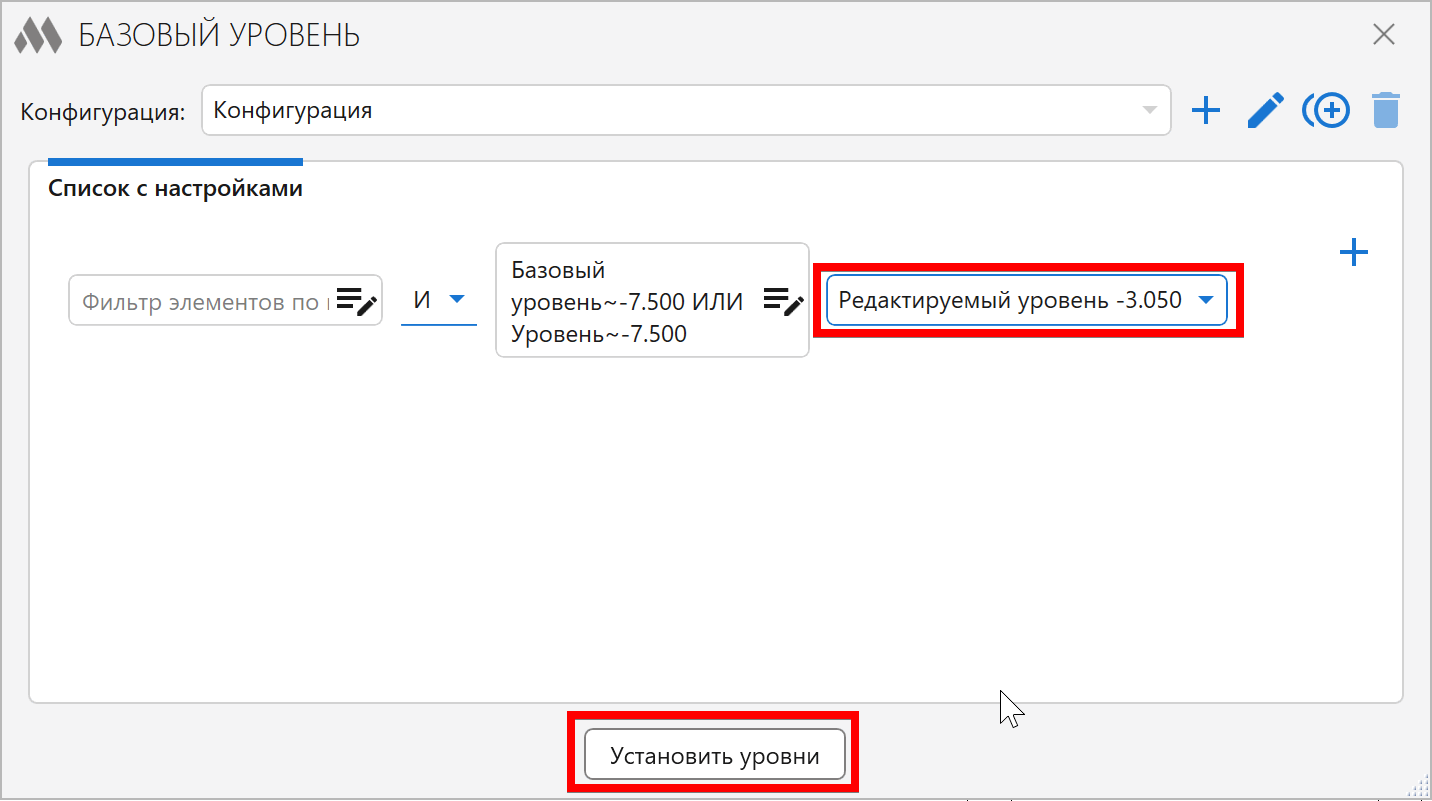
Task: Click the Установить уровни button
Action: tap(715, 756)
